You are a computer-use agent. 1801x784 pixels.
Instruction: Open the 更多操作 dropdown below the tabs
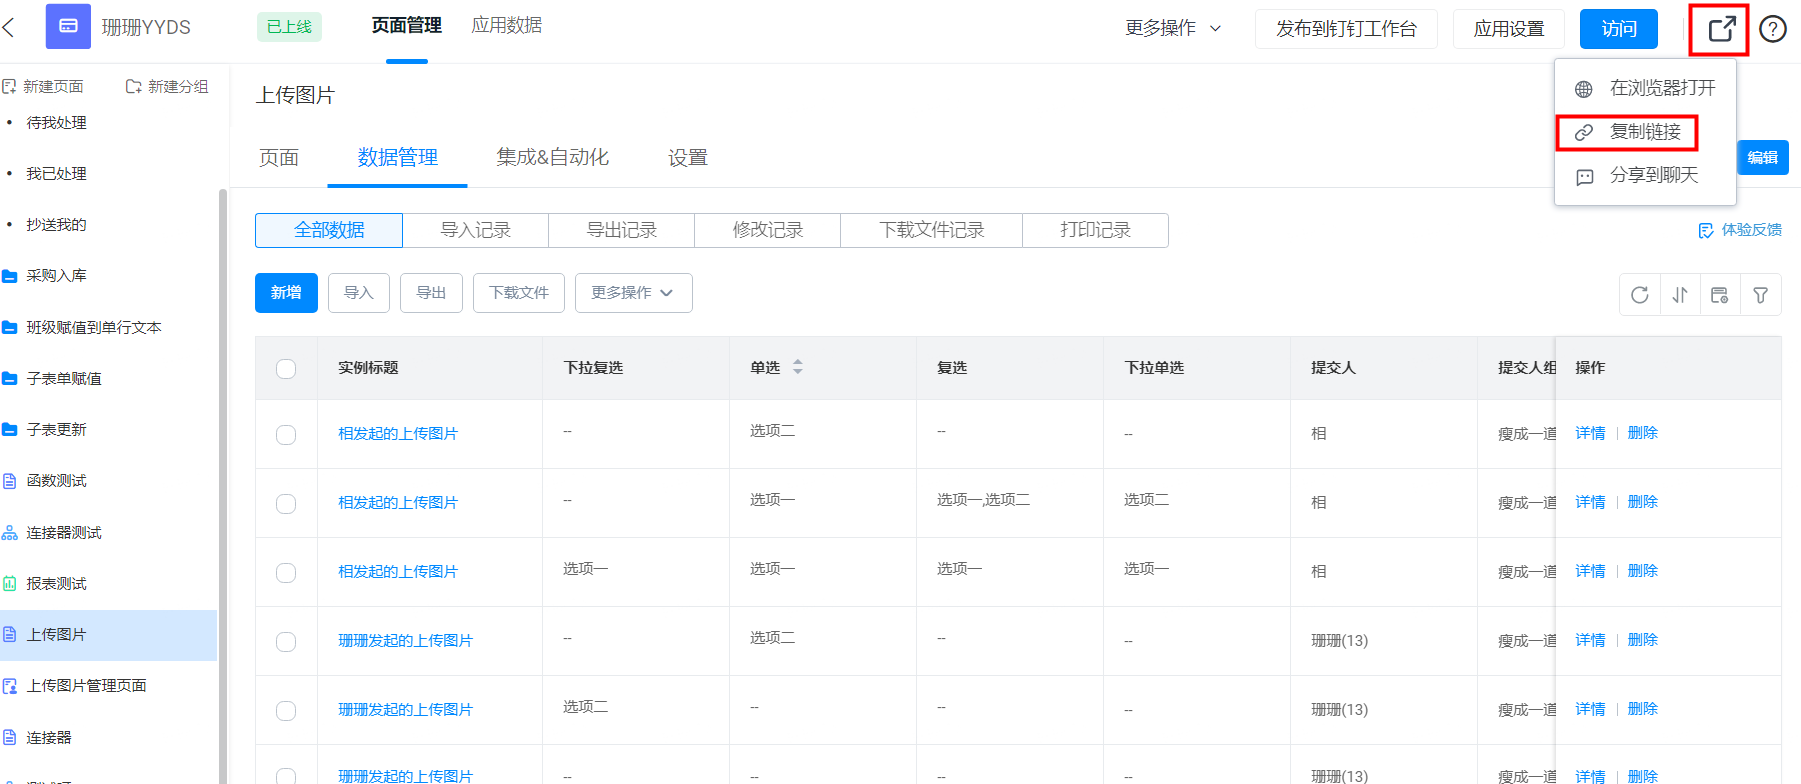pyautogui.click(x=633, y=293)
